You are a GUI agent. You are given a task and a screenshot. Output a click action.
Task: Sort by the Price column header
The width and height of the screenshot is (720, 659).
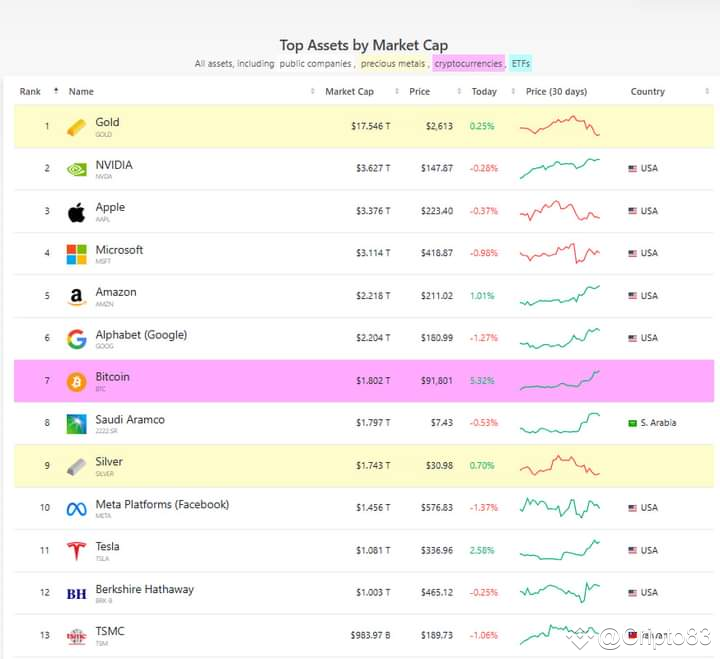coord(420,91)
